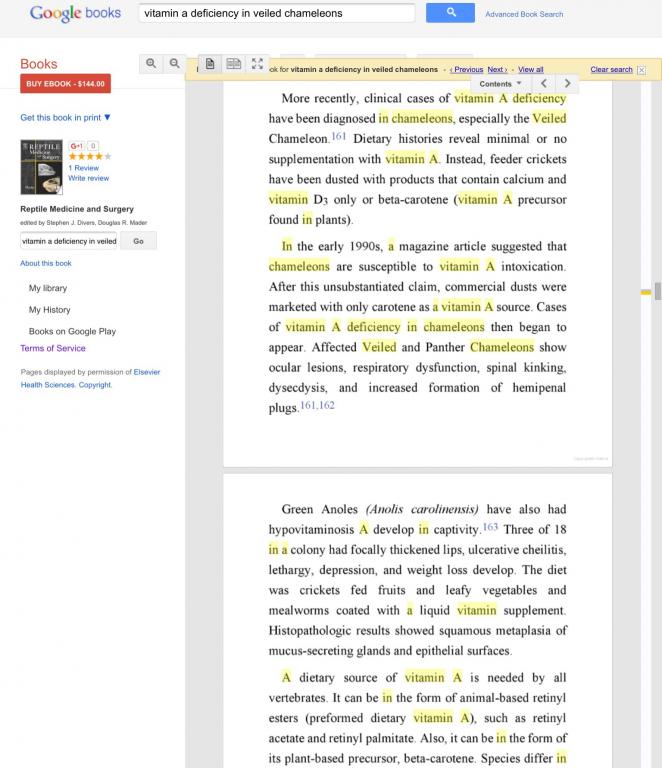Click the Clear search link
662x768 pixels.
click(x=611, y=70)
